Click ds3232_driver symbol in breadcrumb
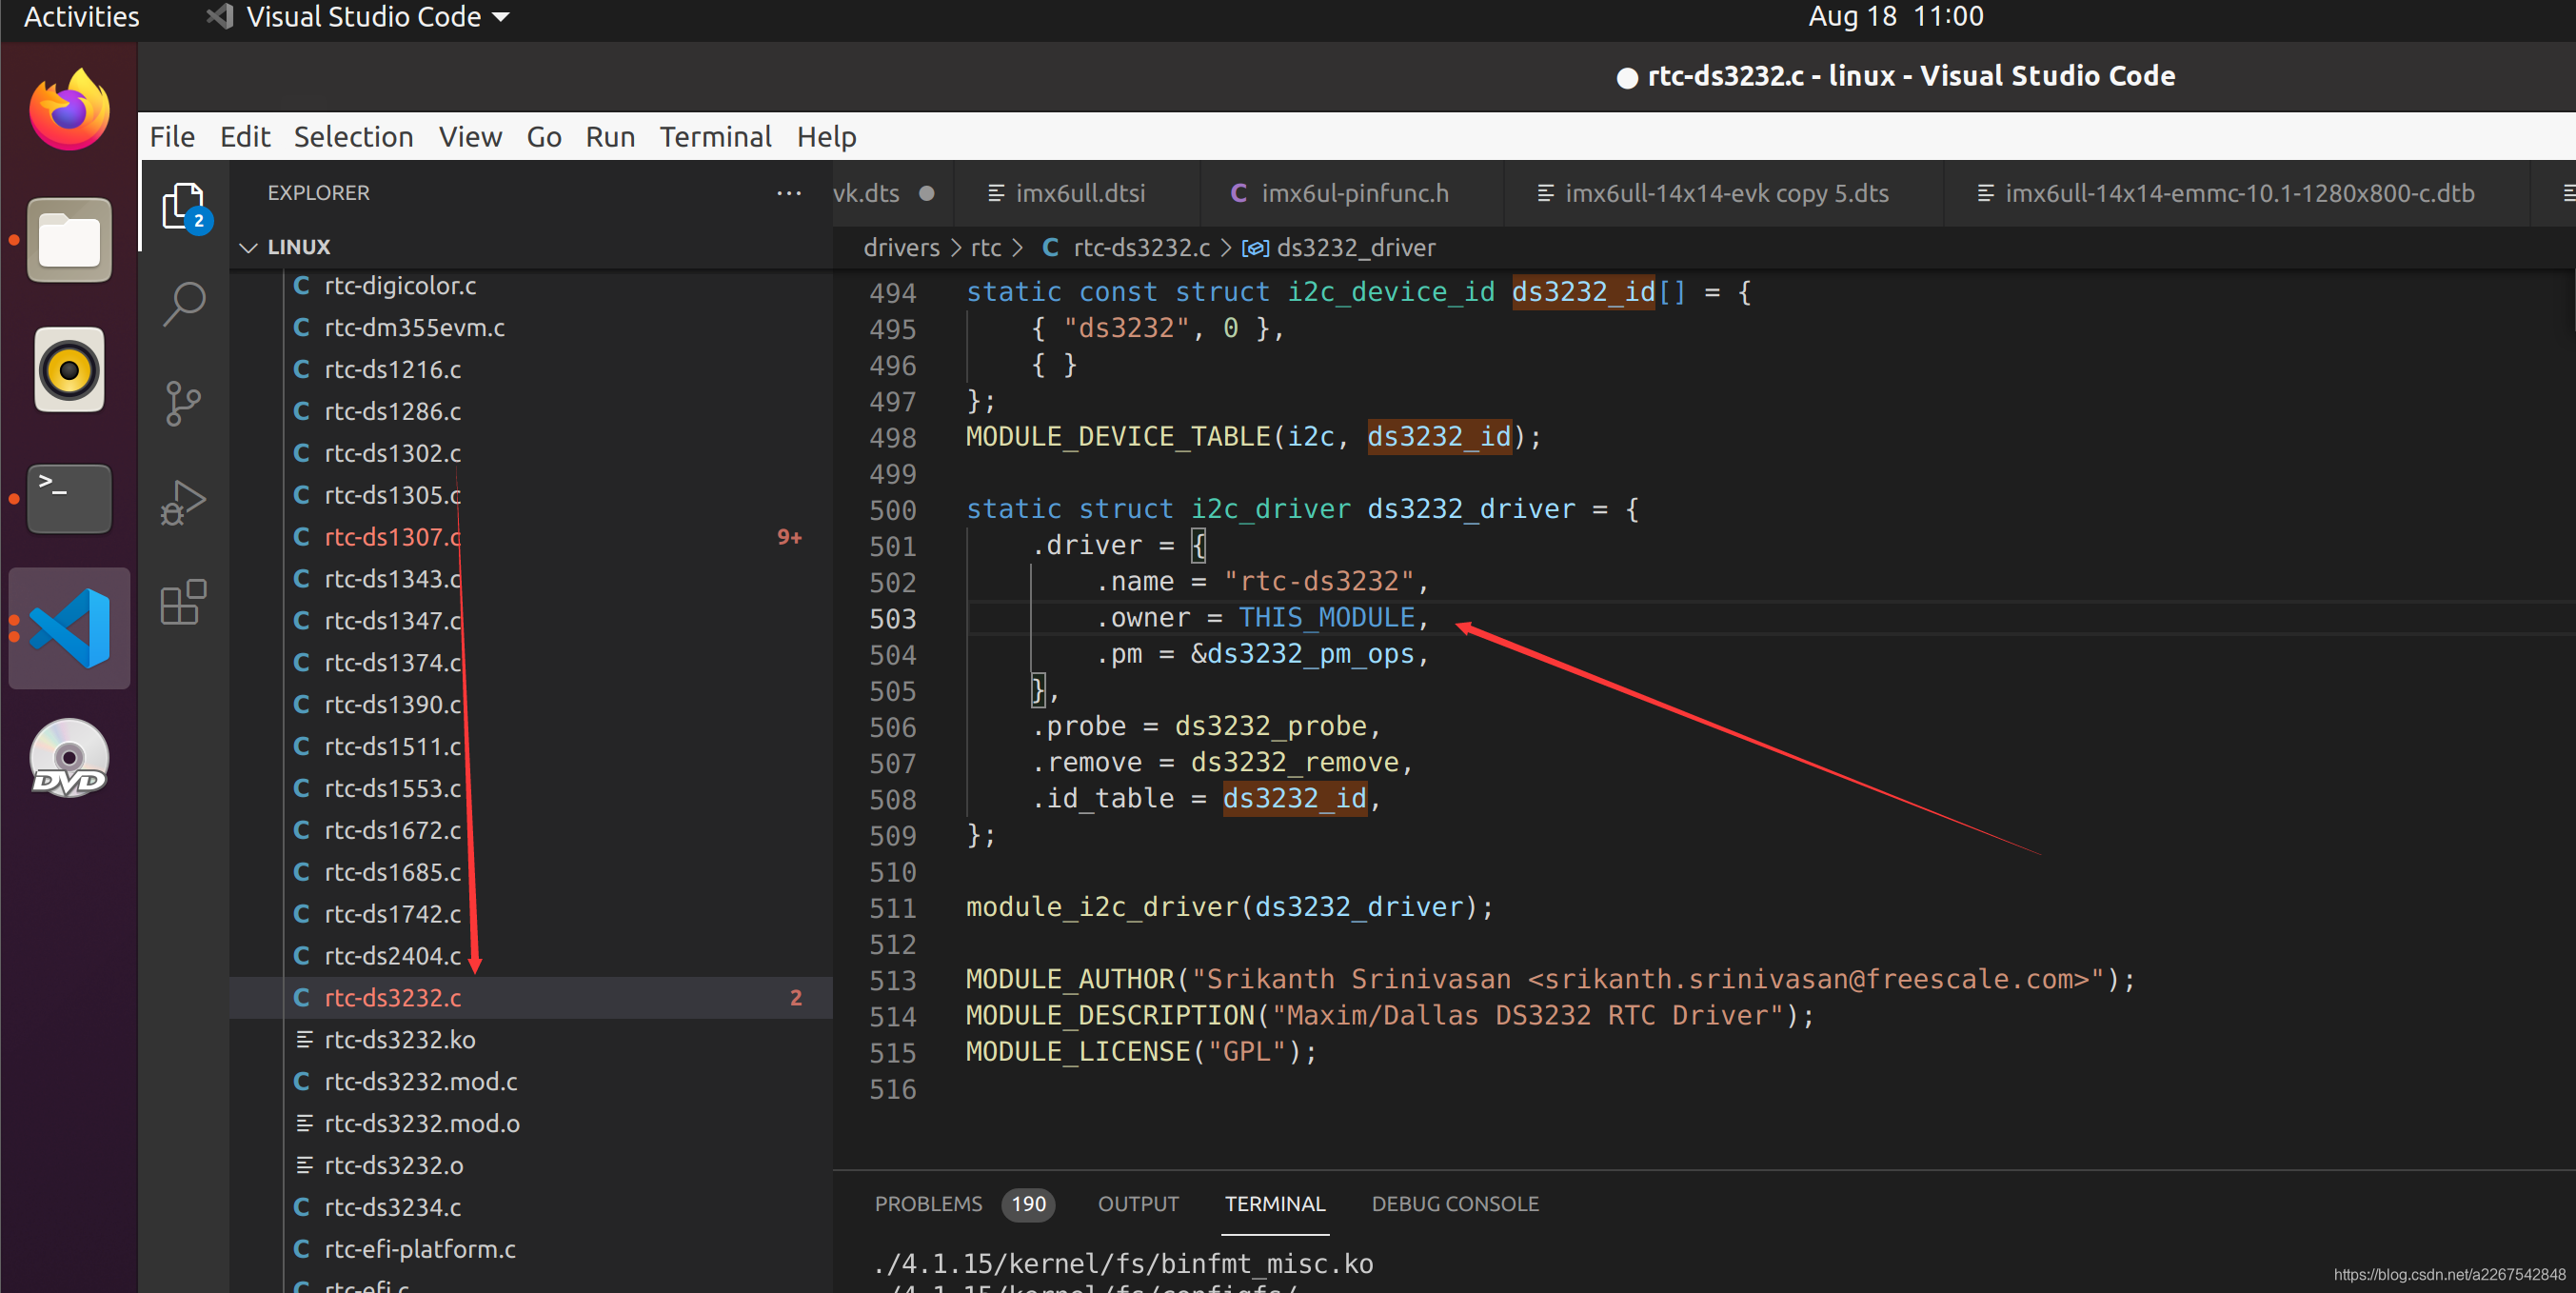2576x1293 pixels. (1354, 247)
